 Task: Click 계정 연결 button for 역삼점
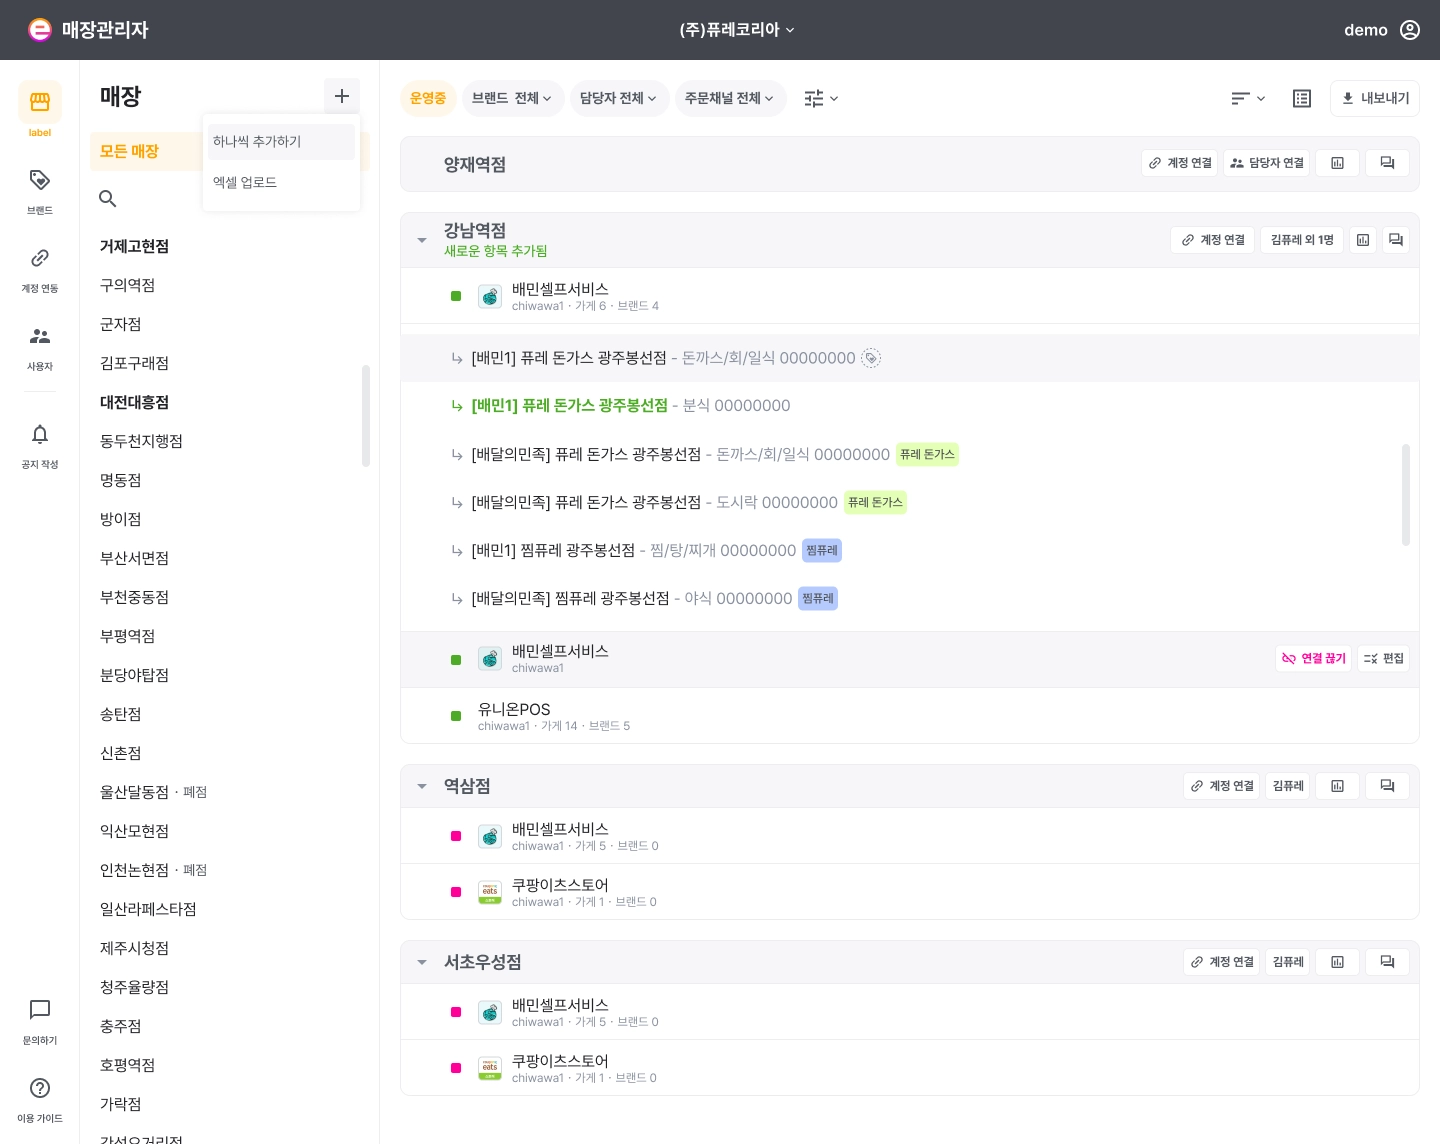tap(1221, 786)
